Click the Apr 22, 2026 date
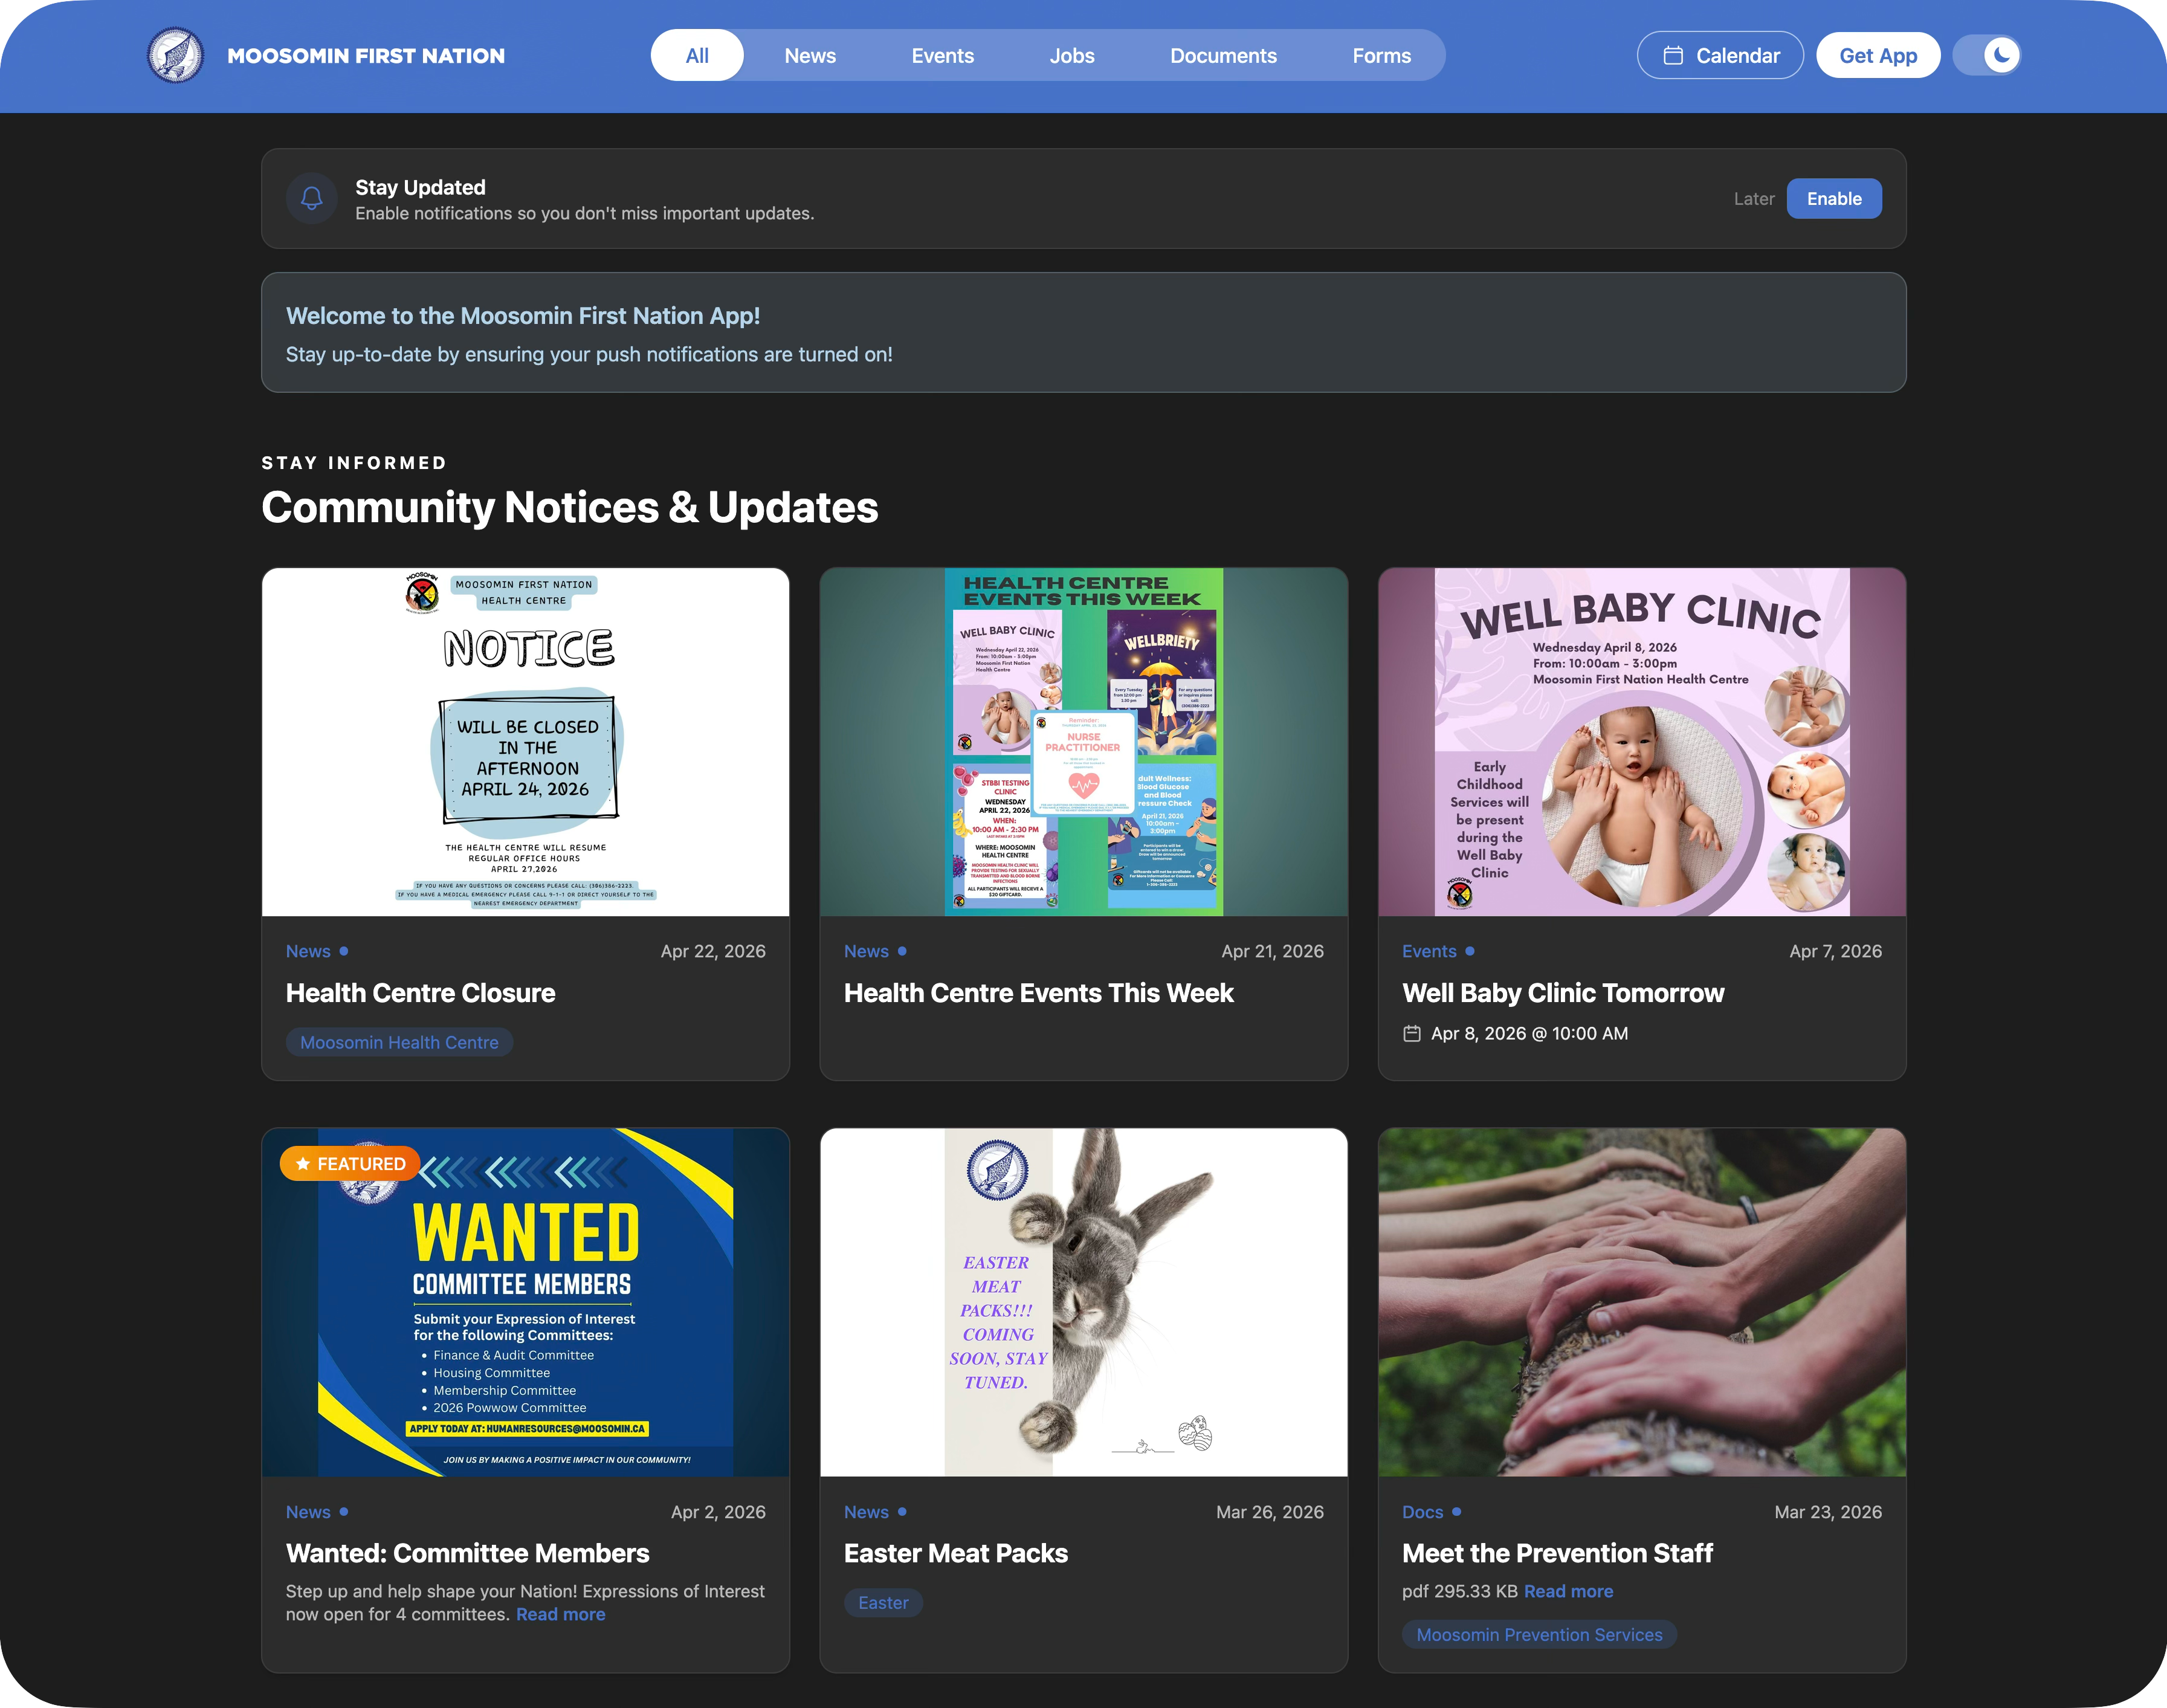Image resolution: width=2167 pixels, height=1708 pixels. click(x=713, y=951)
